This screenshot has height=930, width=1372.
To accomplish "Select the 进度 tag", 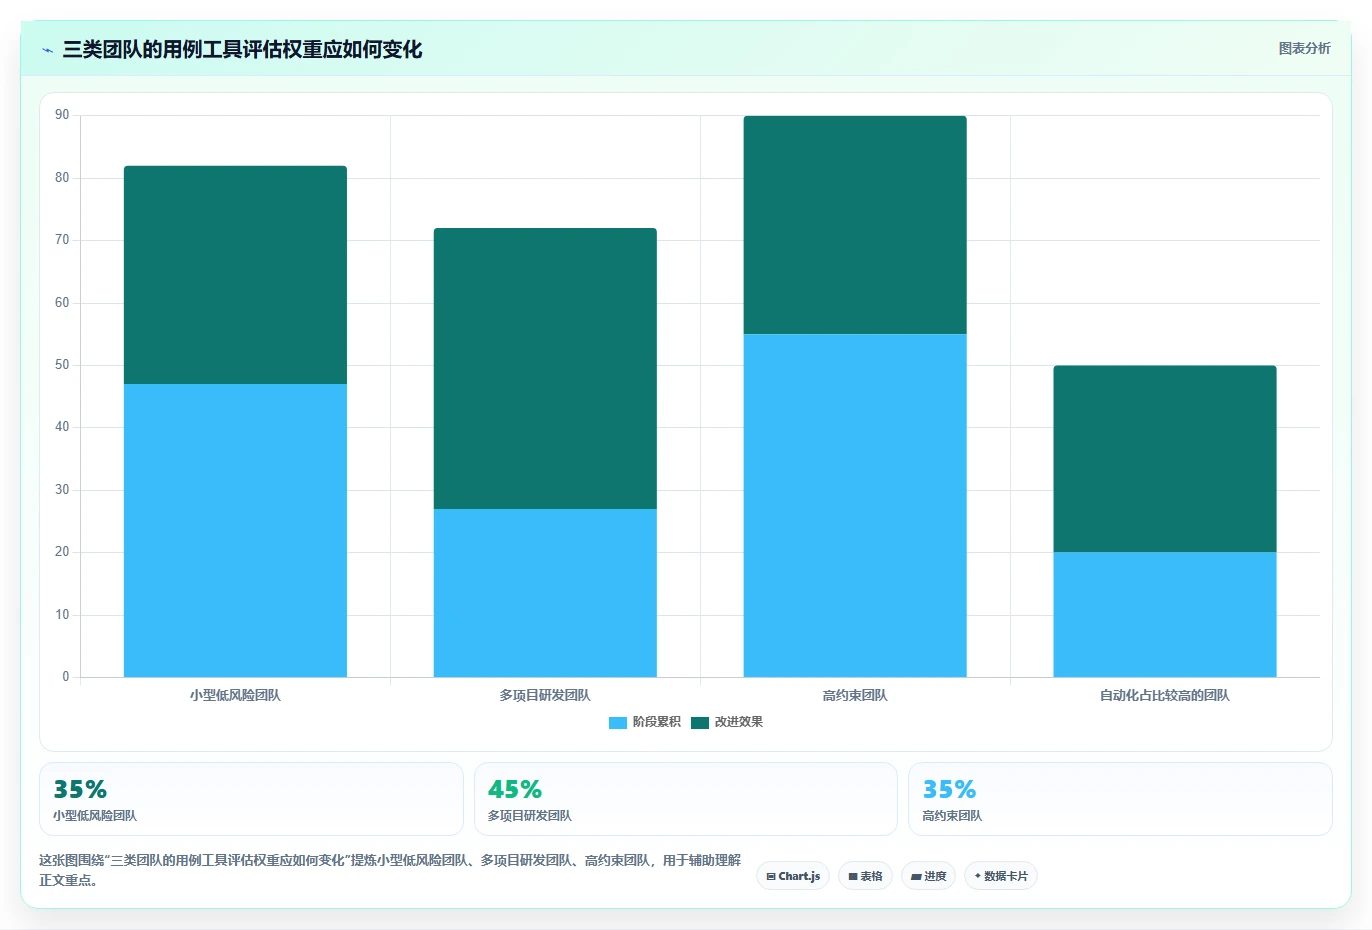I will tap(928, 876).
